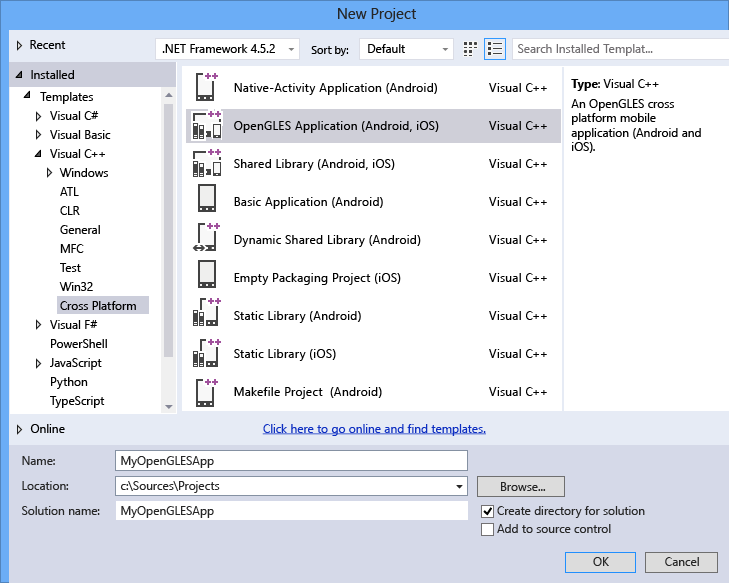Select "Dynamic Shared Library (Android)" template name
Screen dimensions: 729x583
coord(327,240)
